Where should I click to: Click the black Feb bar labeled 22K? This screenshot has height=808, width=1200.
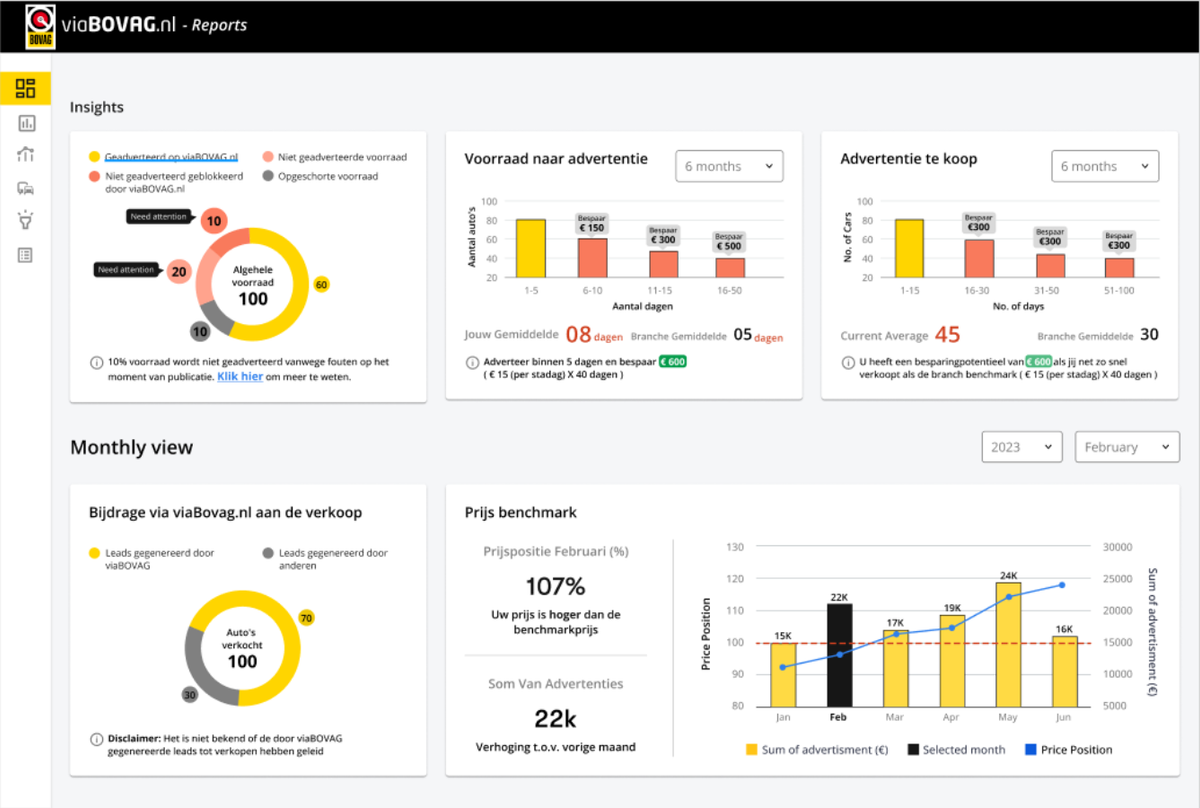[839, 654]
